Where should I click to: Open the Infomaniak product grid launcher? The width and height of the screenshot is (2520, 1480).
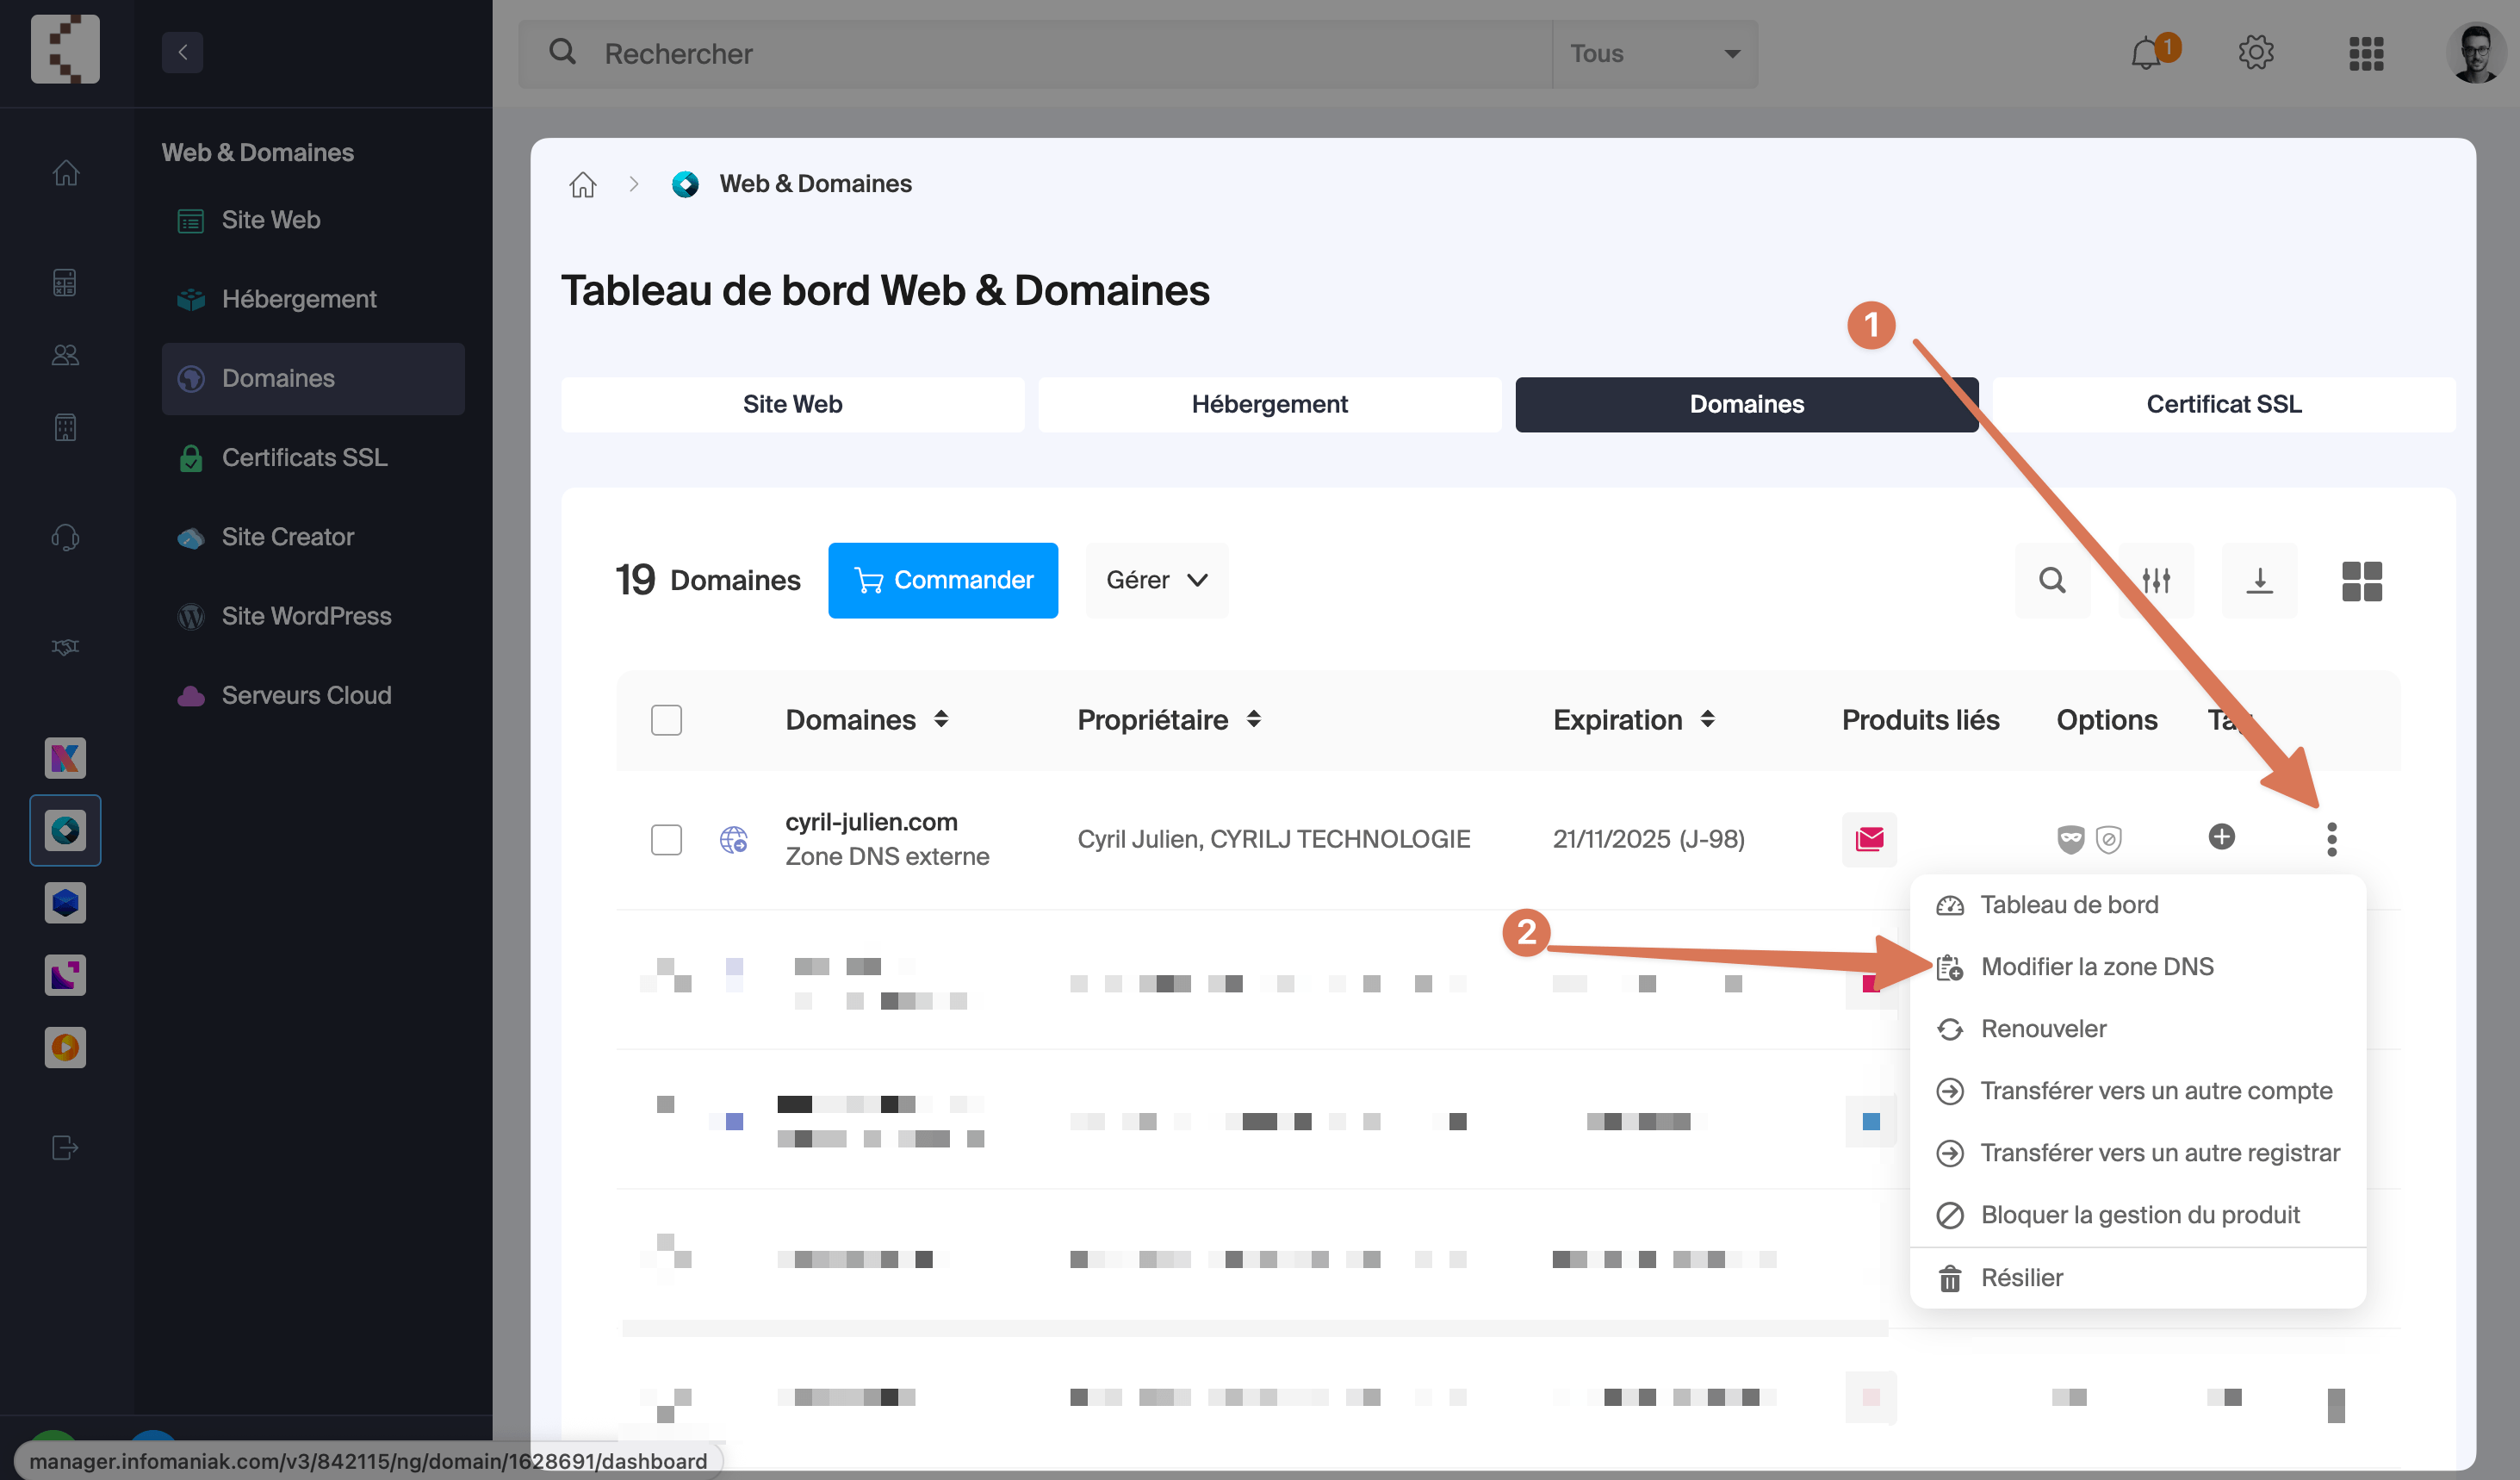tap(2366, 53)
